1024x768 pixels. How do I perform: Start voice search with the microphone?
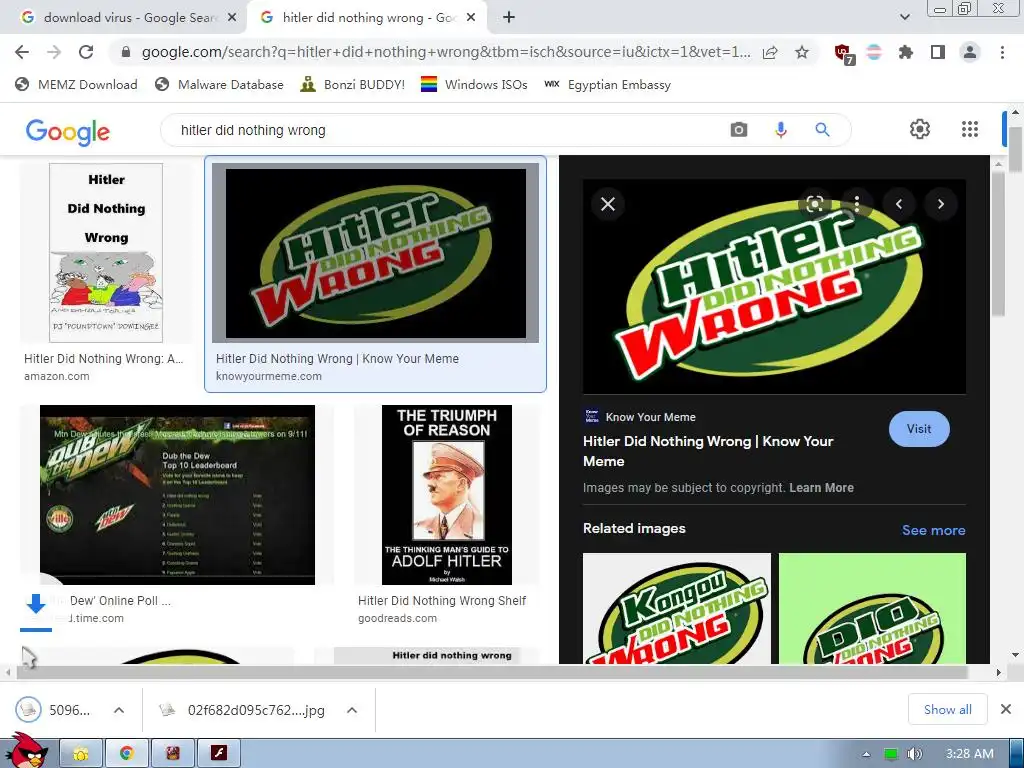click(x=780, y=130)
